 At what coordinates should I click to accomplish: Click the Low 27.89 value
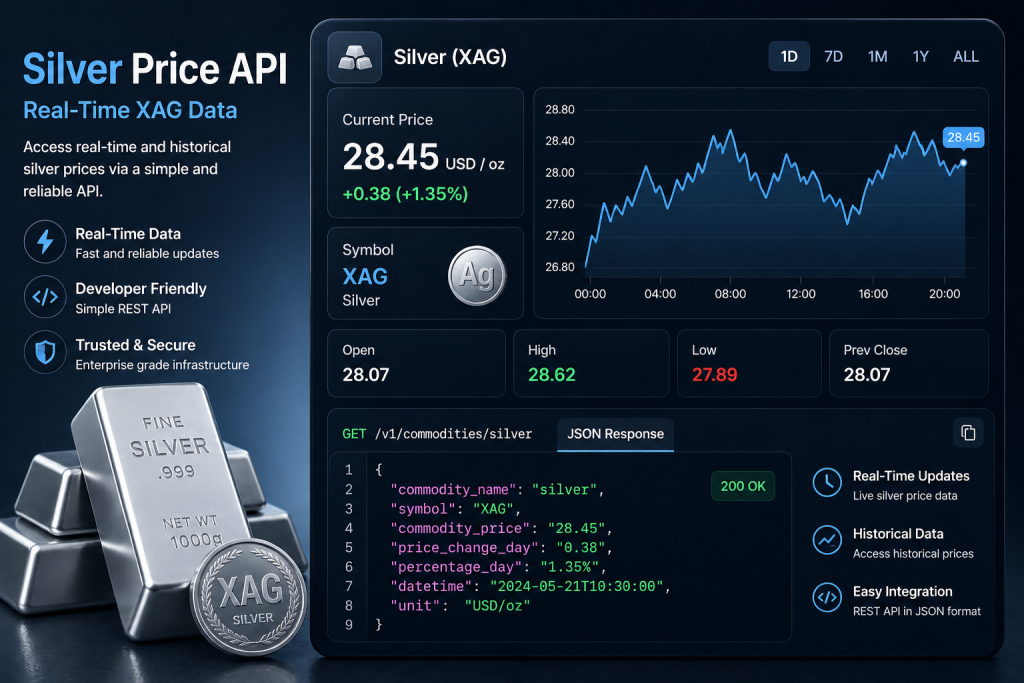(x=714, y=375)
